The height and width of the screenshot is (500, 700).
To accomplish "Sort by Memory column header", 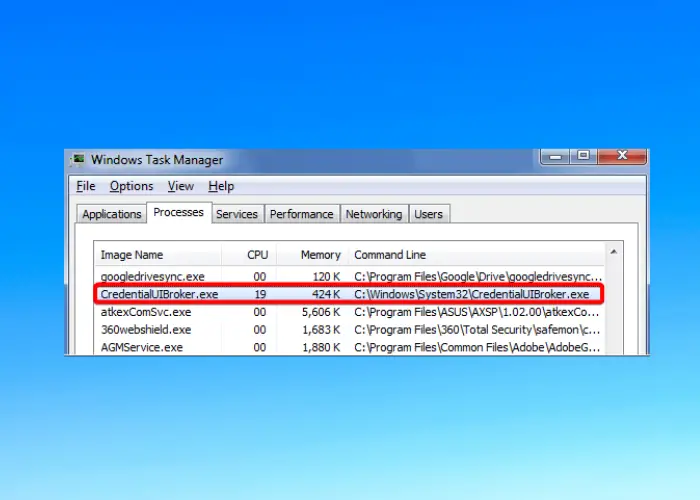I will tap(312, 255).
